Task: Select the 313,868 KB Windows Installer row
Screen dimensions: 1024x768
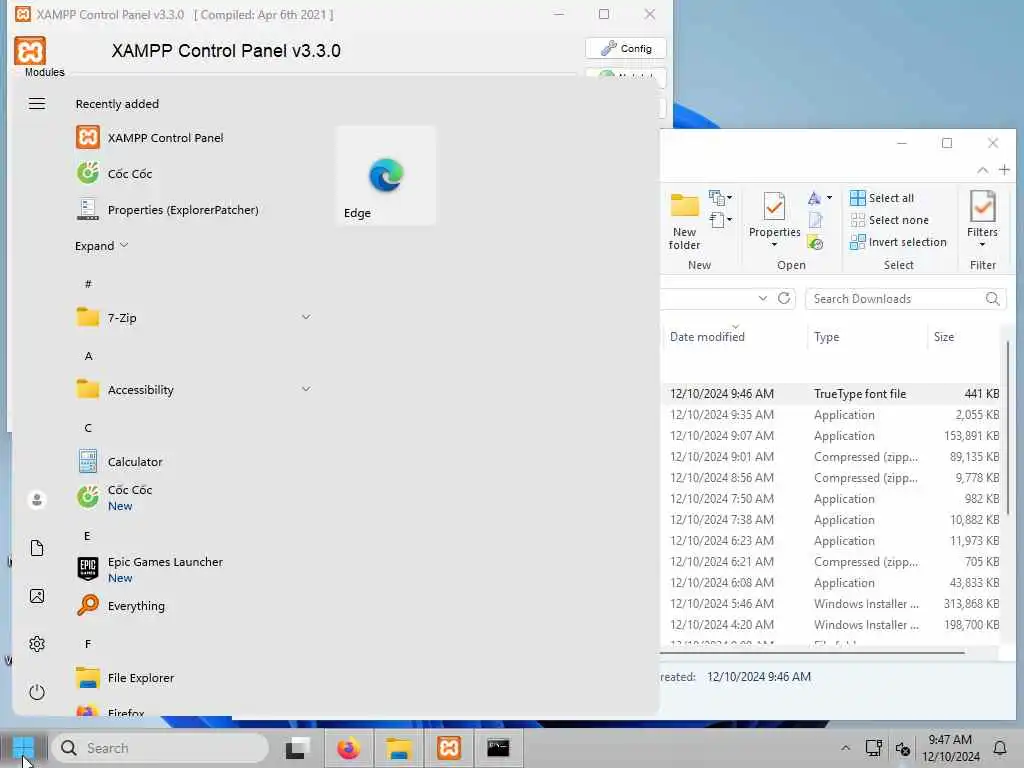Action: pyautogui.click(x=831, y=603)
